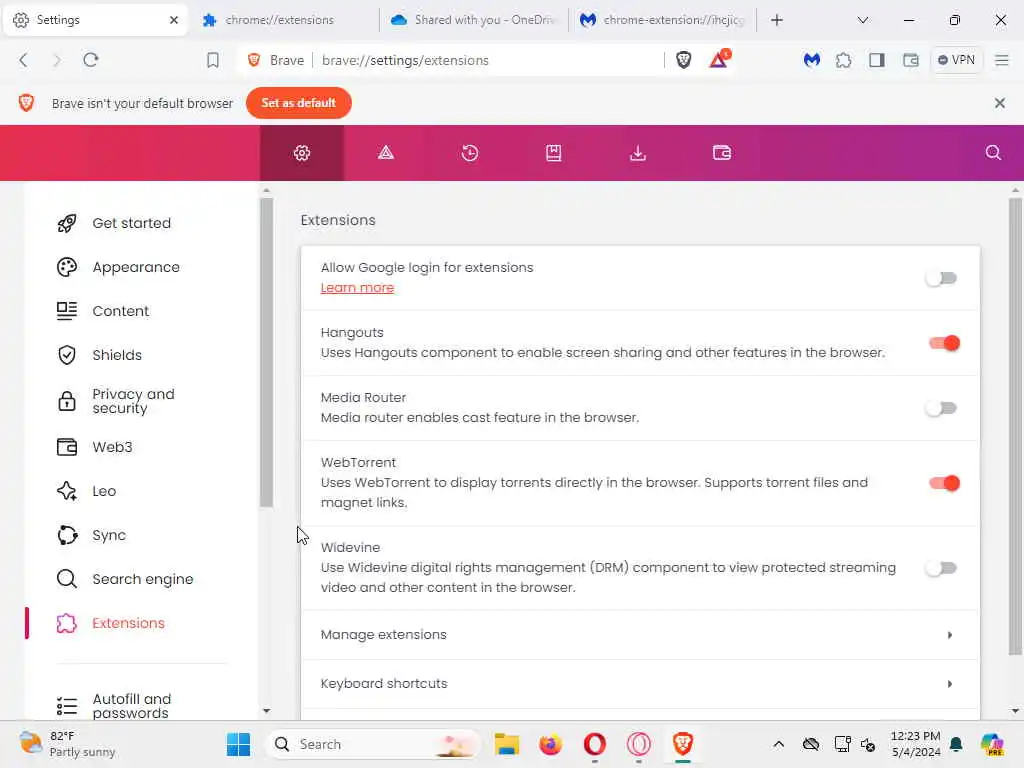This screenshot has width=1024, height=768.
Task: Open File Explorer from the taskbar
Action: (506, 744)
